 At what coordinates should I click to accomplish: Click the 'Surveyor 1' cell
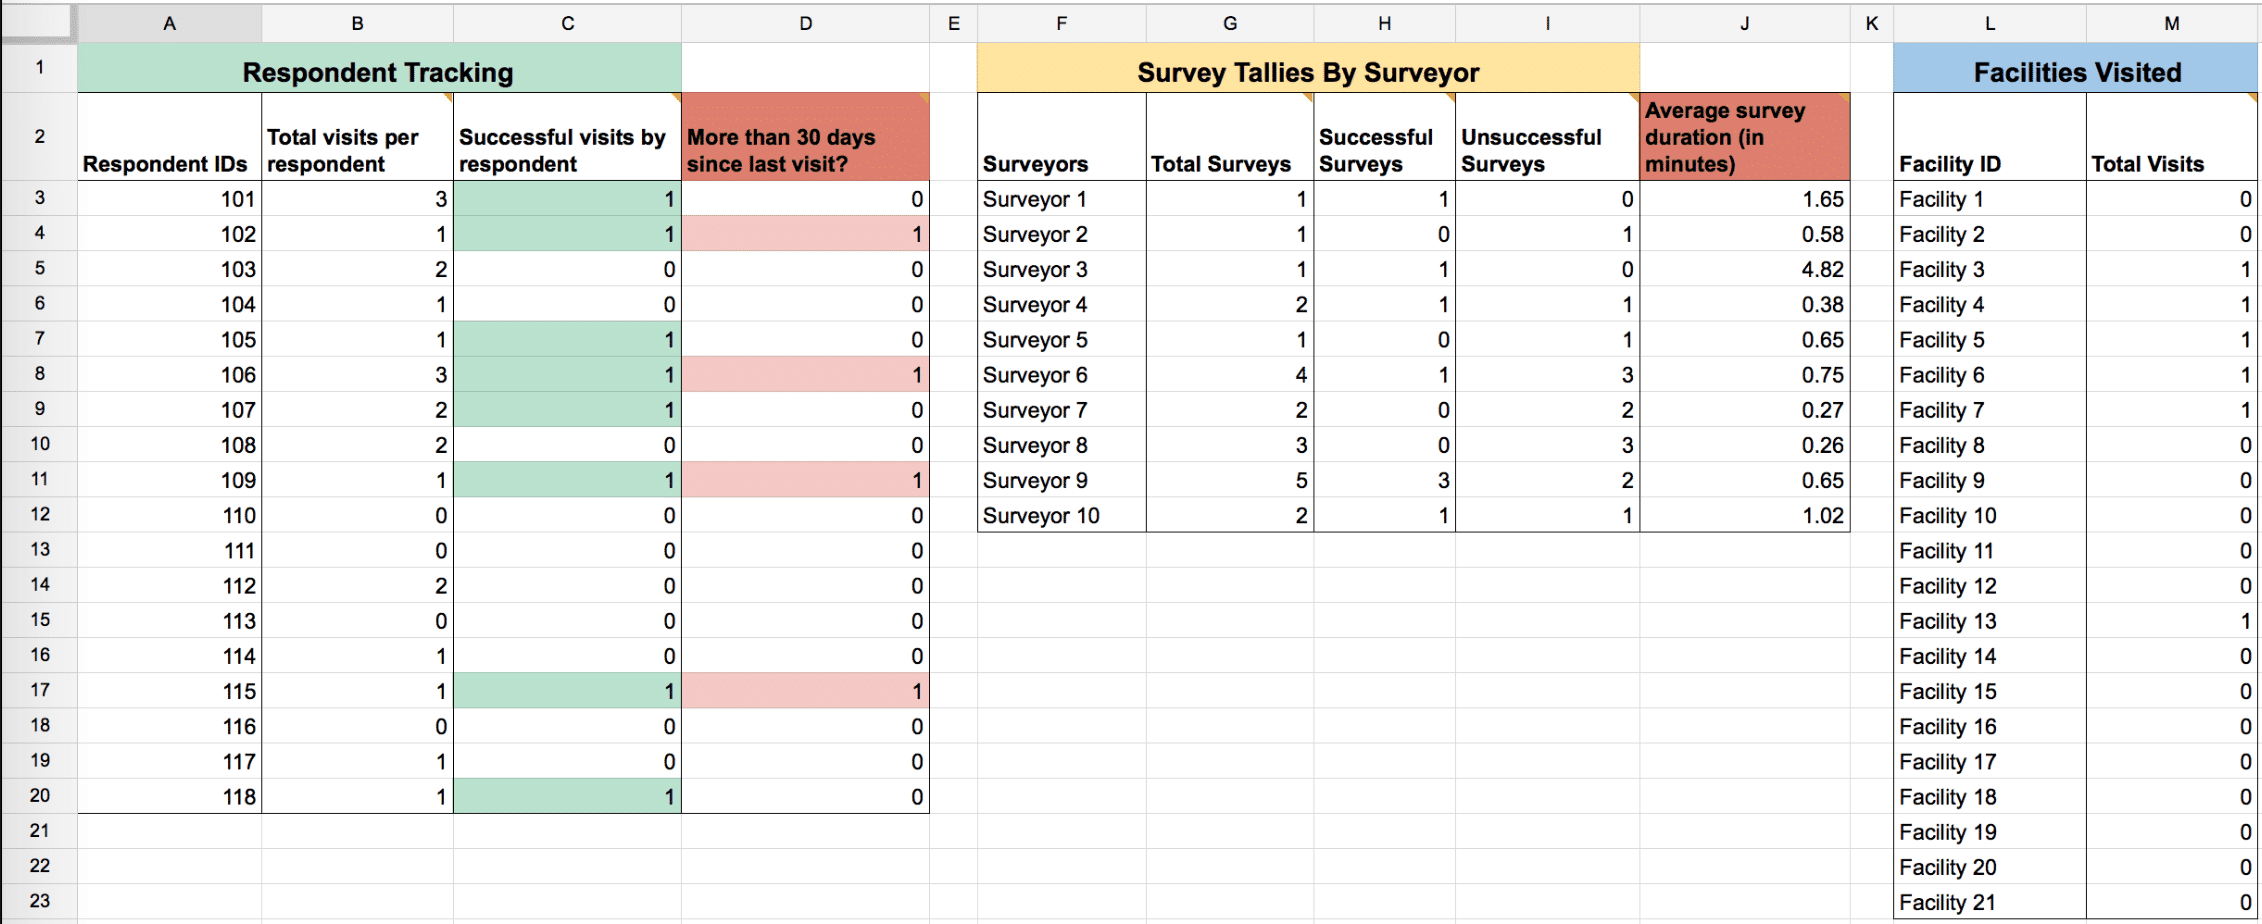coord(1061,198)
